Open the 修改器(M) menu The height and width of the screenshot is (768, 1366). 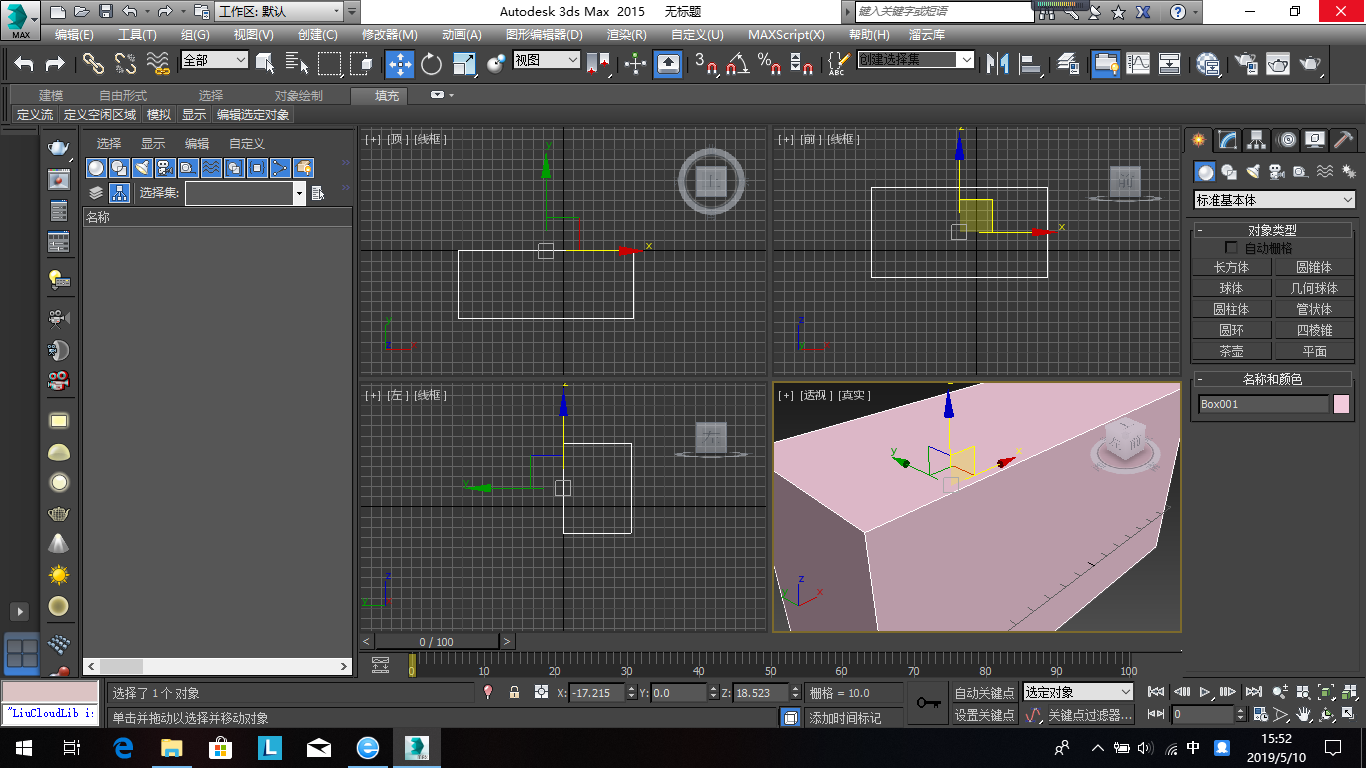(389, 34)
